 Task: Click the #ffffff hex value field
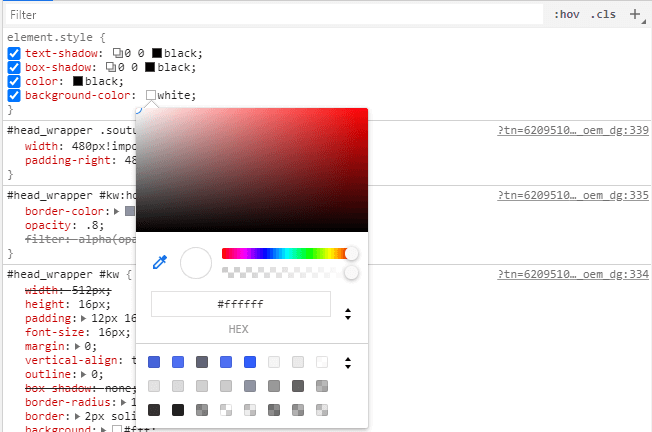click(x=241, y=304)
